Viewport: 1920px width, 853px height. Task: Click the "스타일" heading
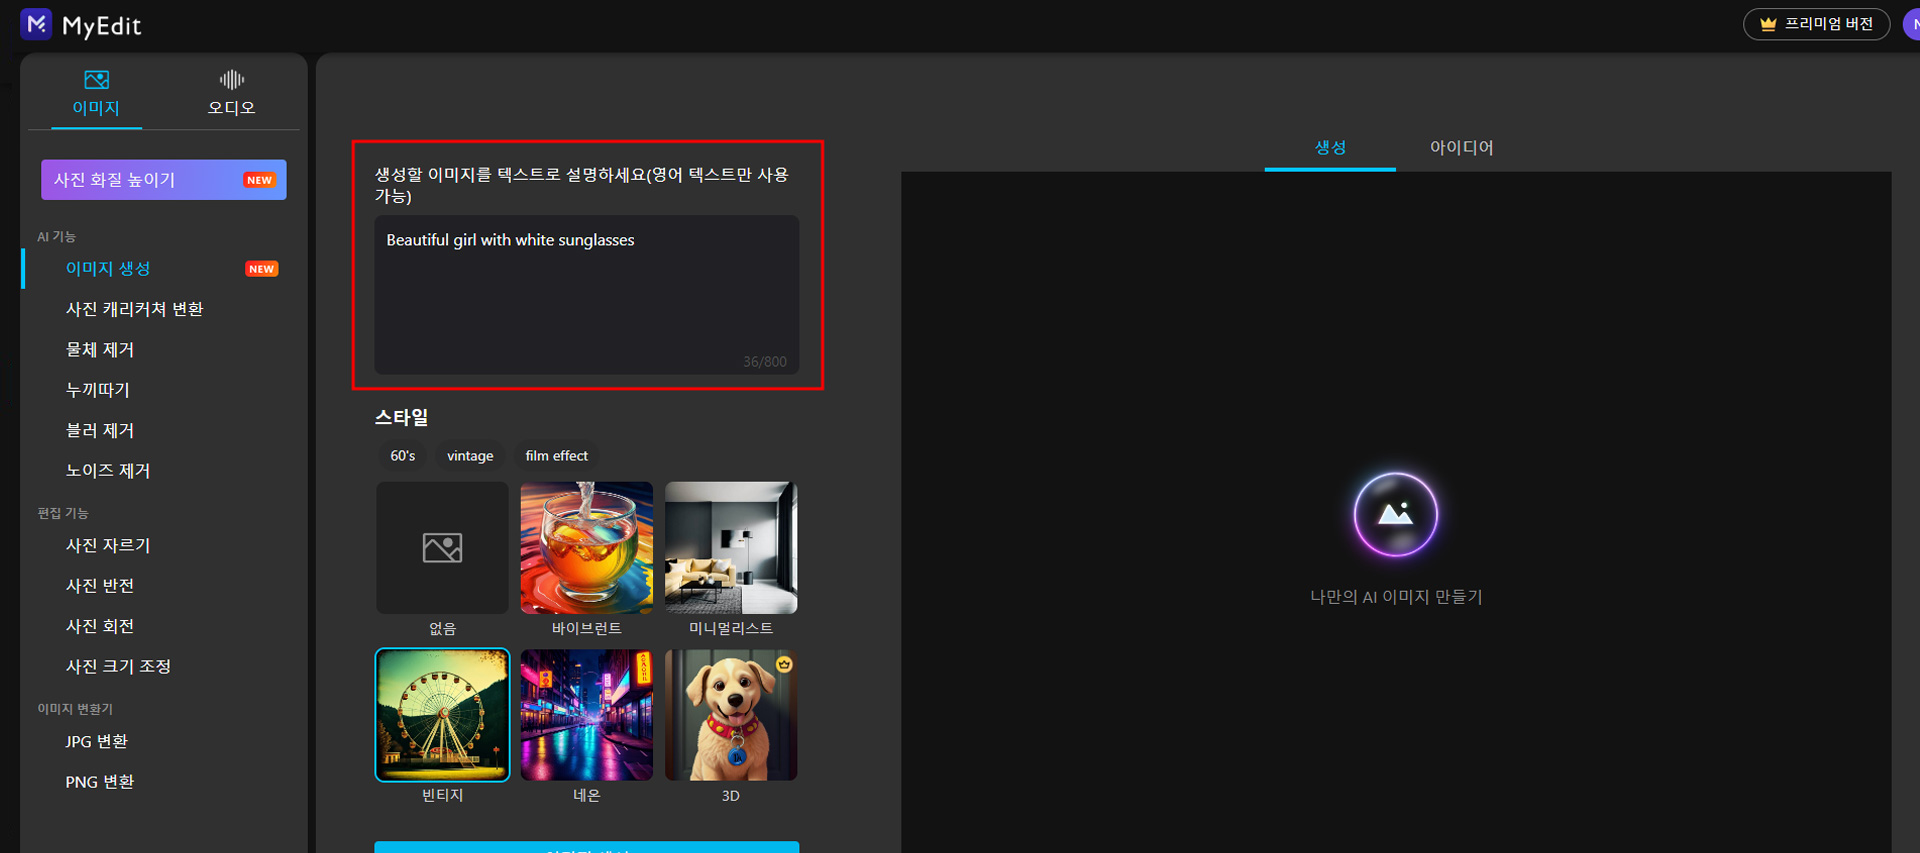tap(402, 417)
